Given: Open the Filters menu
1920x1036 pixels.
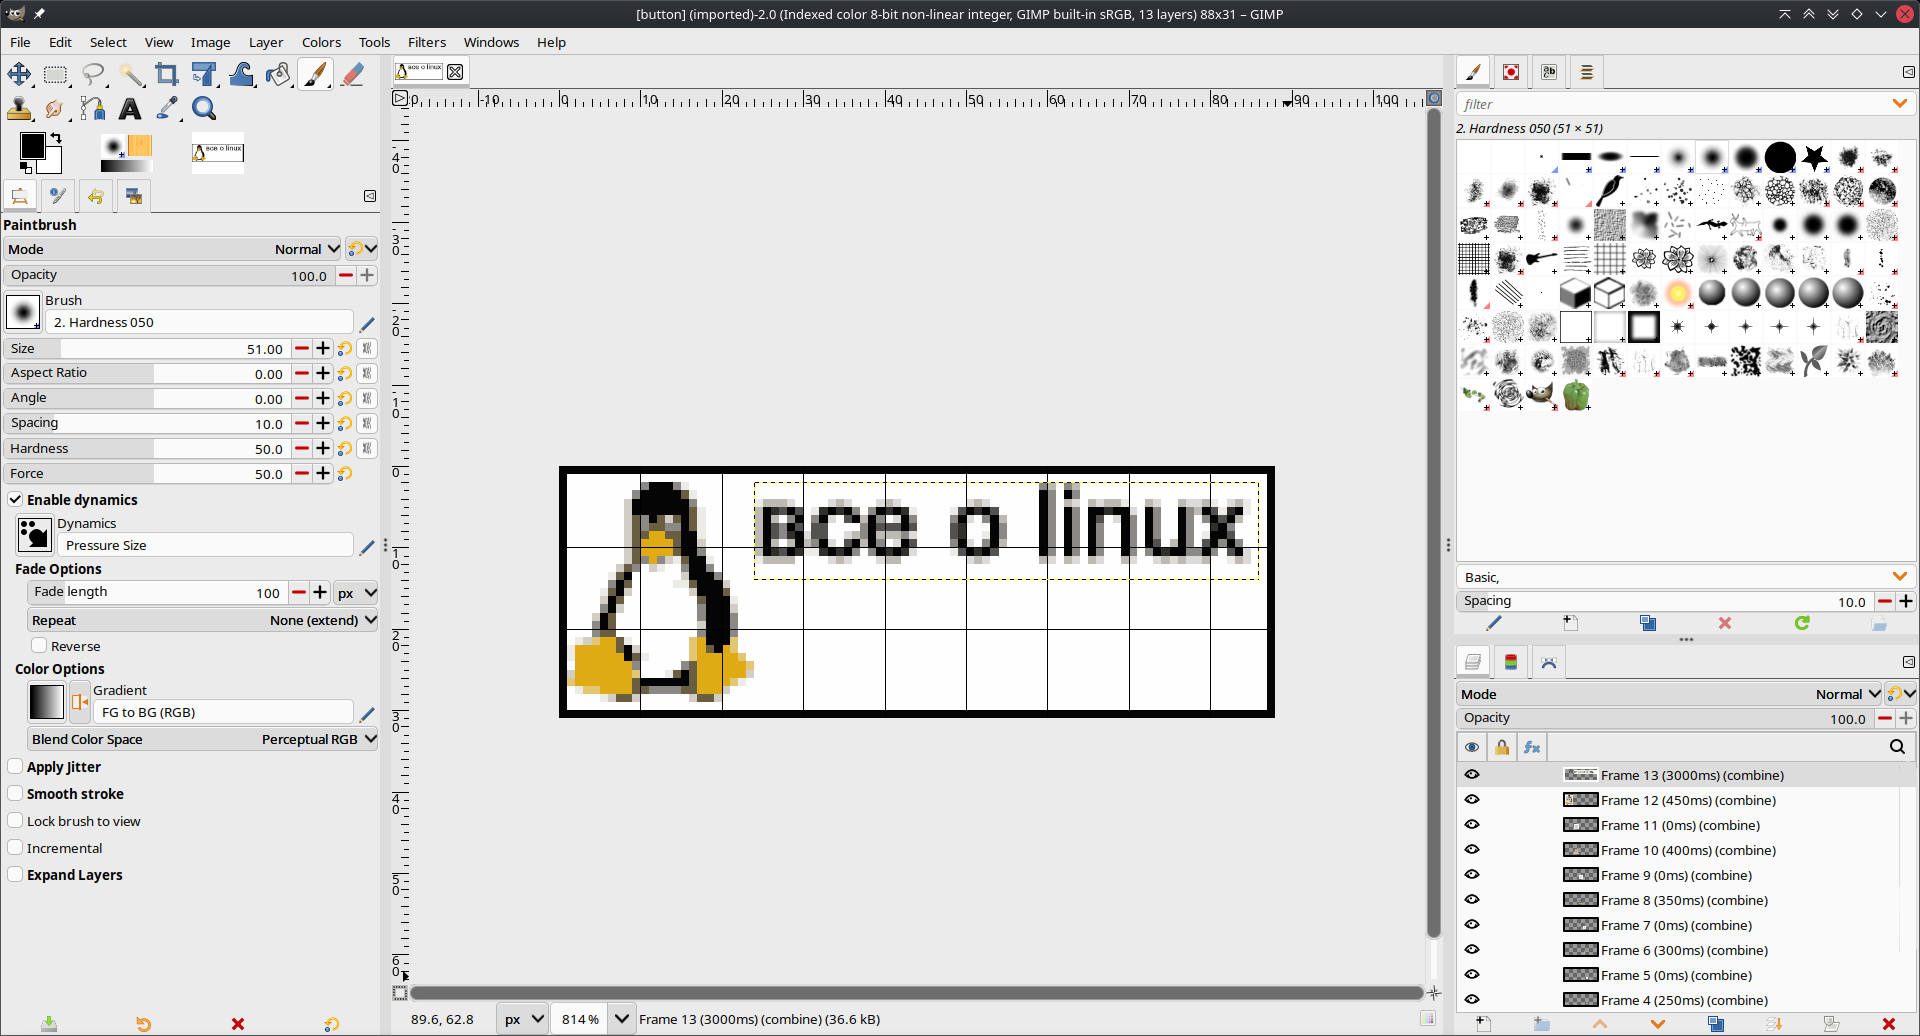Looking at the screenshot, I should click(427, 42).
